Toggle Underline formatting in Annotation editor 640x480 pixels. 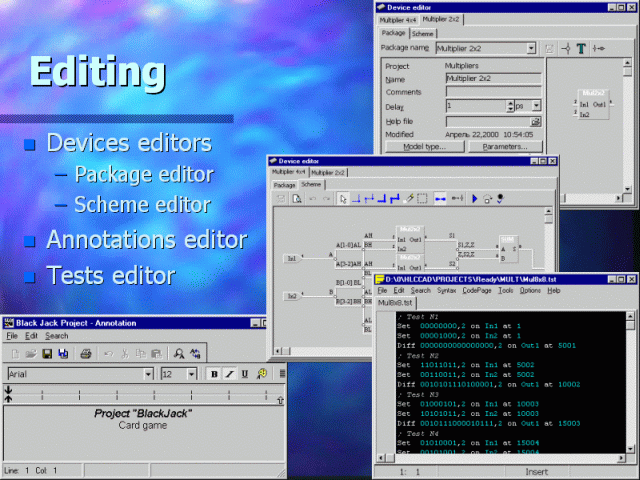tap(244, 374)
